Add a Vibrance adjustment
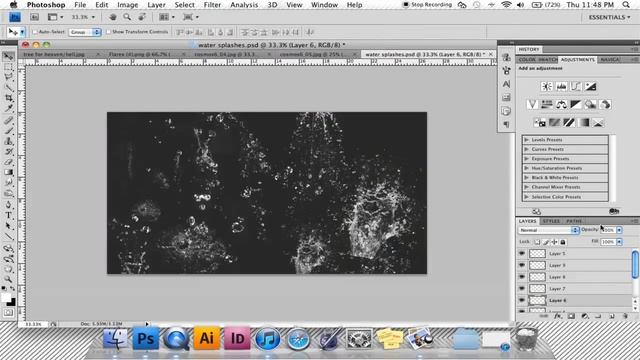 click(x=532, y=104)
